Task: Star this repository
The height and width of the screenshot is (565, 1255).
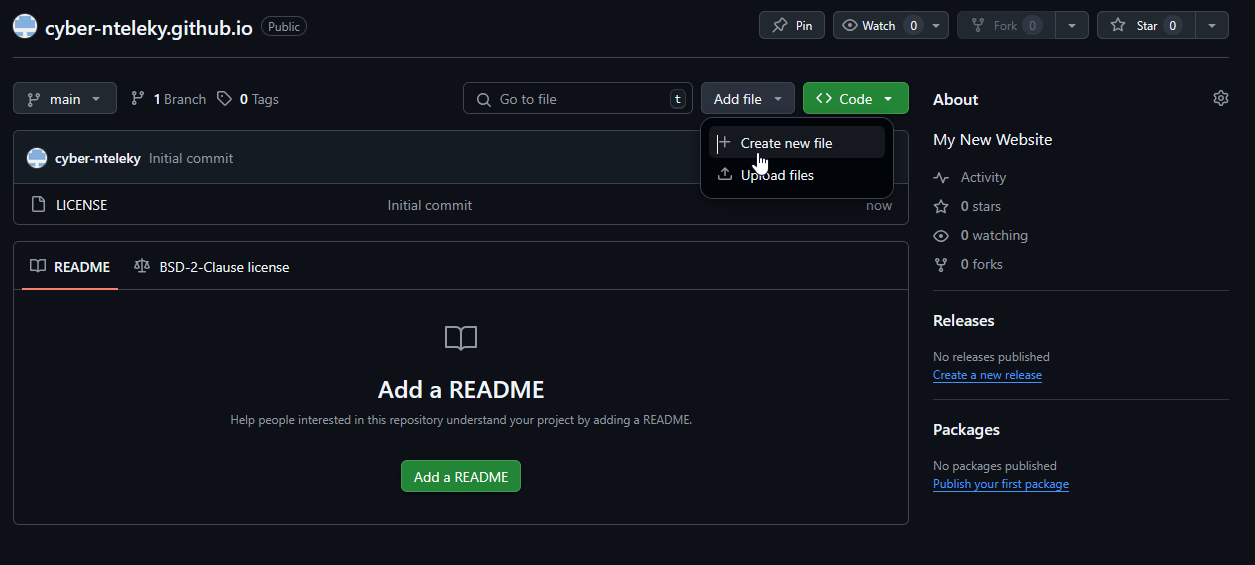Action: [1146, 25]
